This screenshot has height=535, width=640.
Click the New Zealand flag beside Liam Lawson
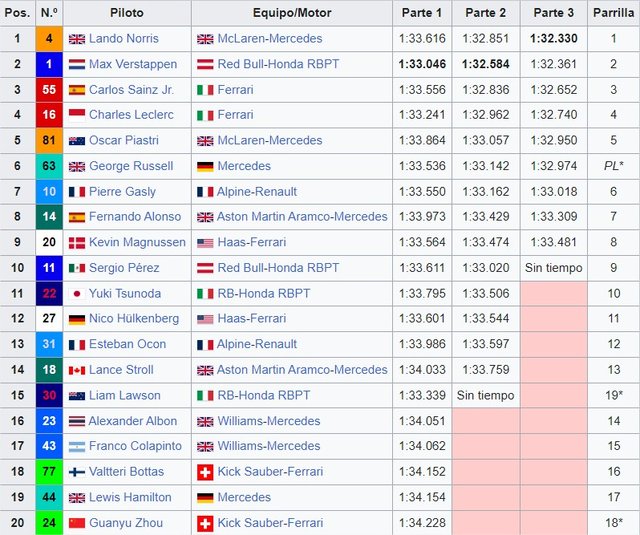point(77,396)
